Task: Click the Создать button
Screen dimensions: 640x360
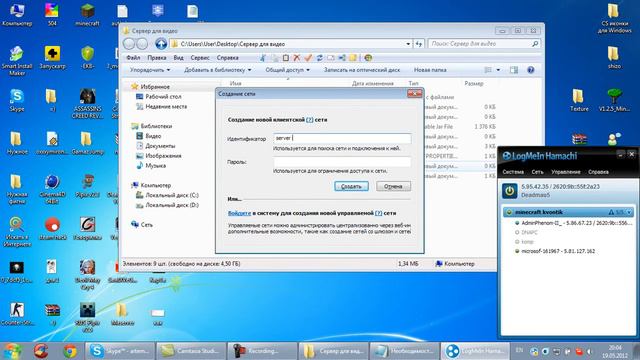Action: click(351, 186)
